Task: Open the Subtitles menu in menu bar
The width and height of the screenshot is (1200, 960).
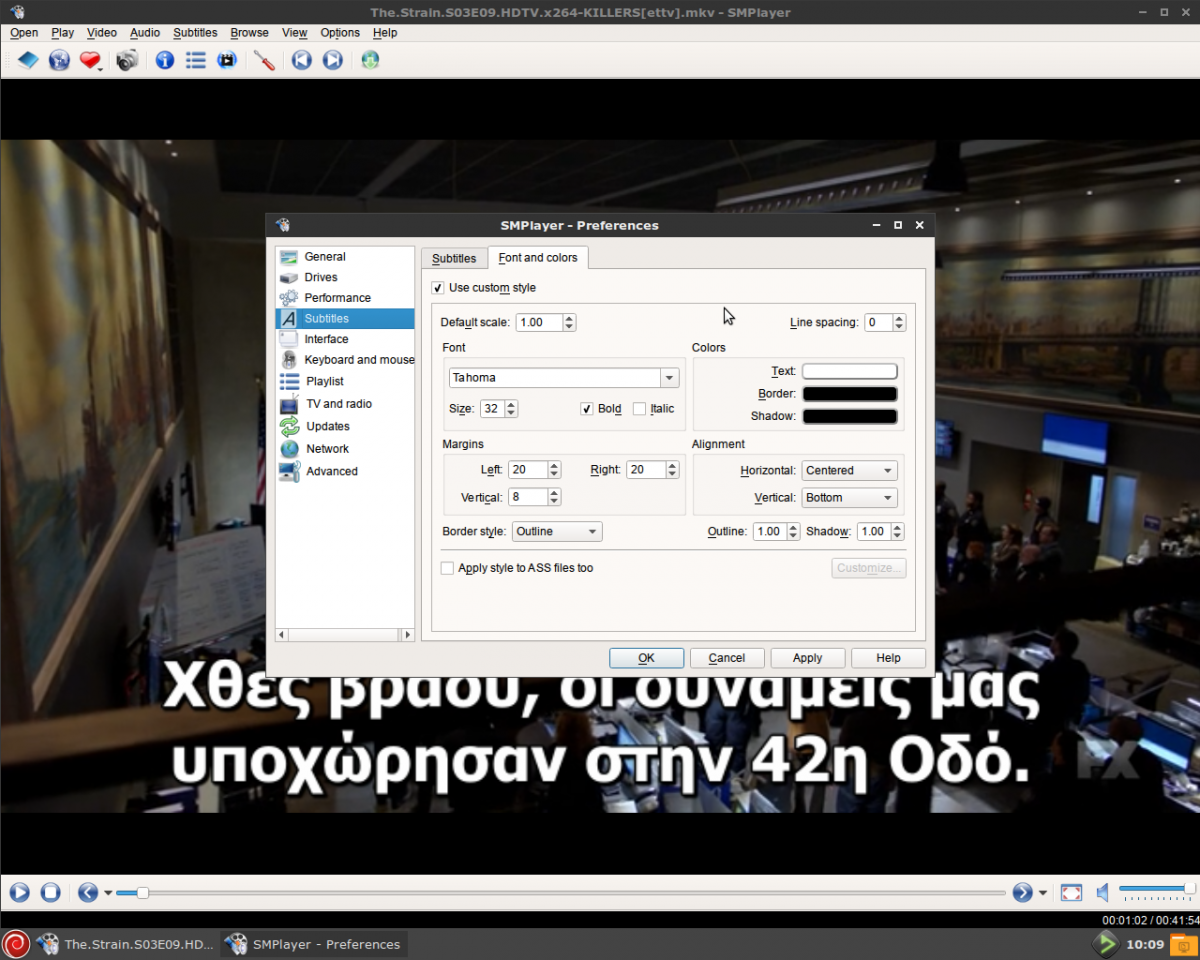Action: [x=195, y=33]
